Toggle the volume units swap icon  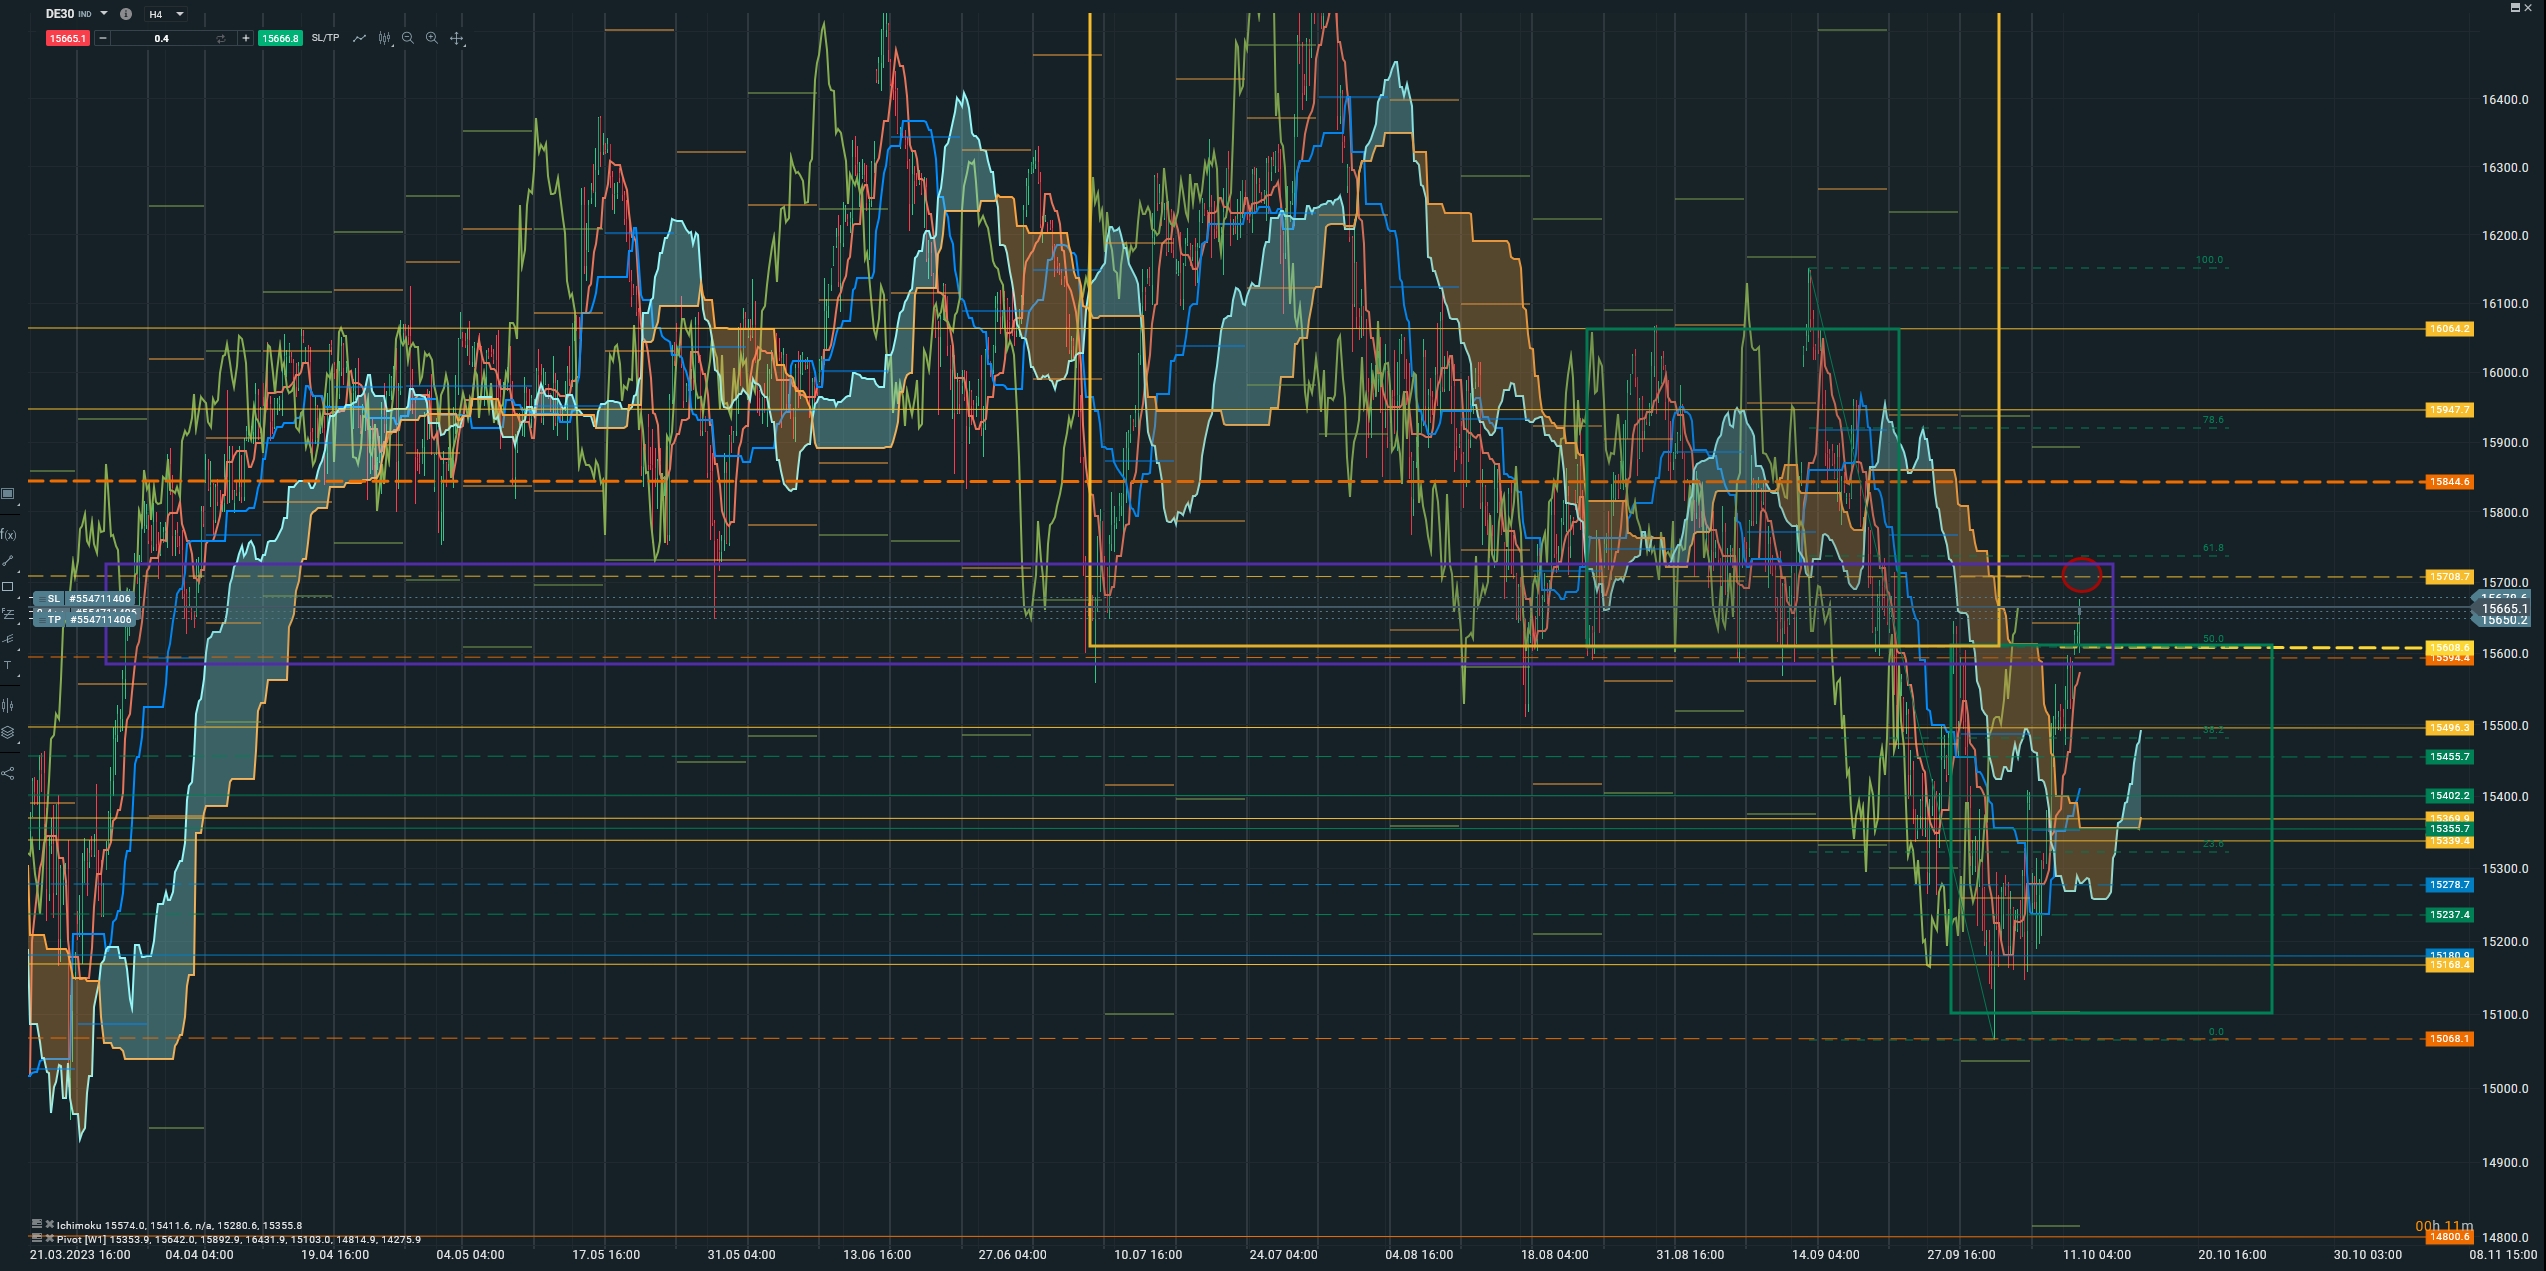[221, 38]
